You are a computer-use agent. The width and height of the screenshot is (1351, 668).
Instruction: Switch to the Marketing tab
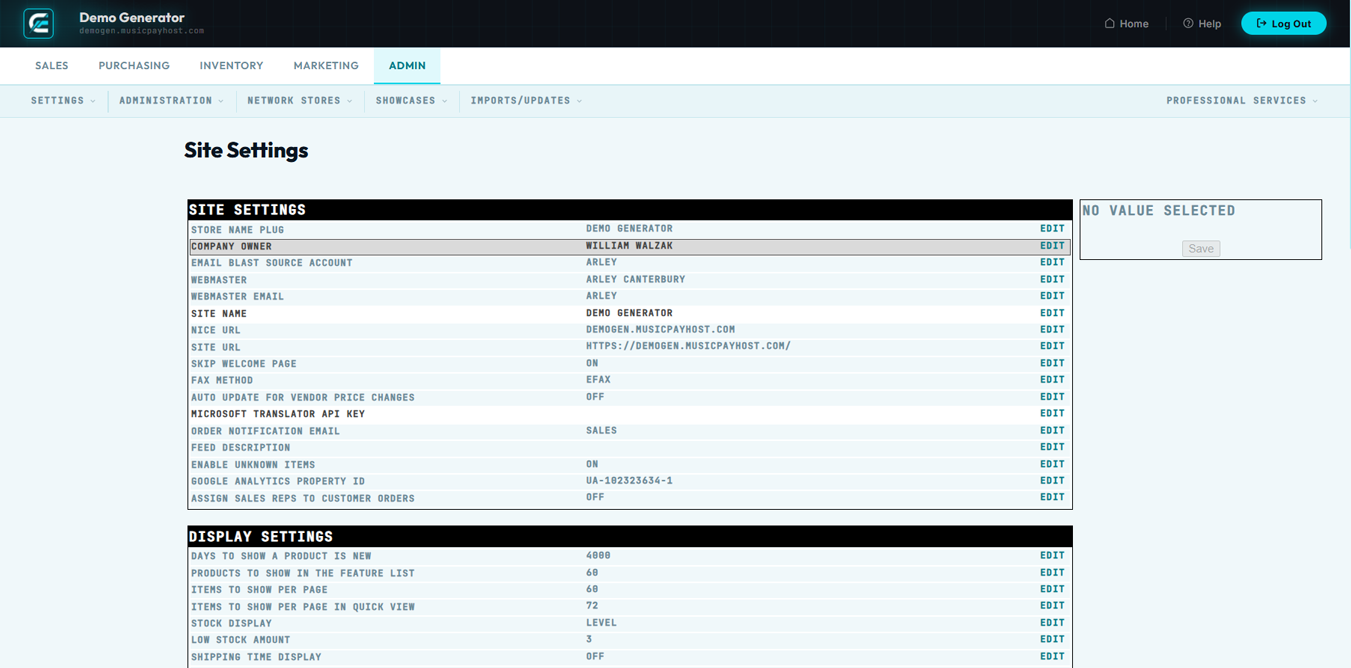pos(326,66)
